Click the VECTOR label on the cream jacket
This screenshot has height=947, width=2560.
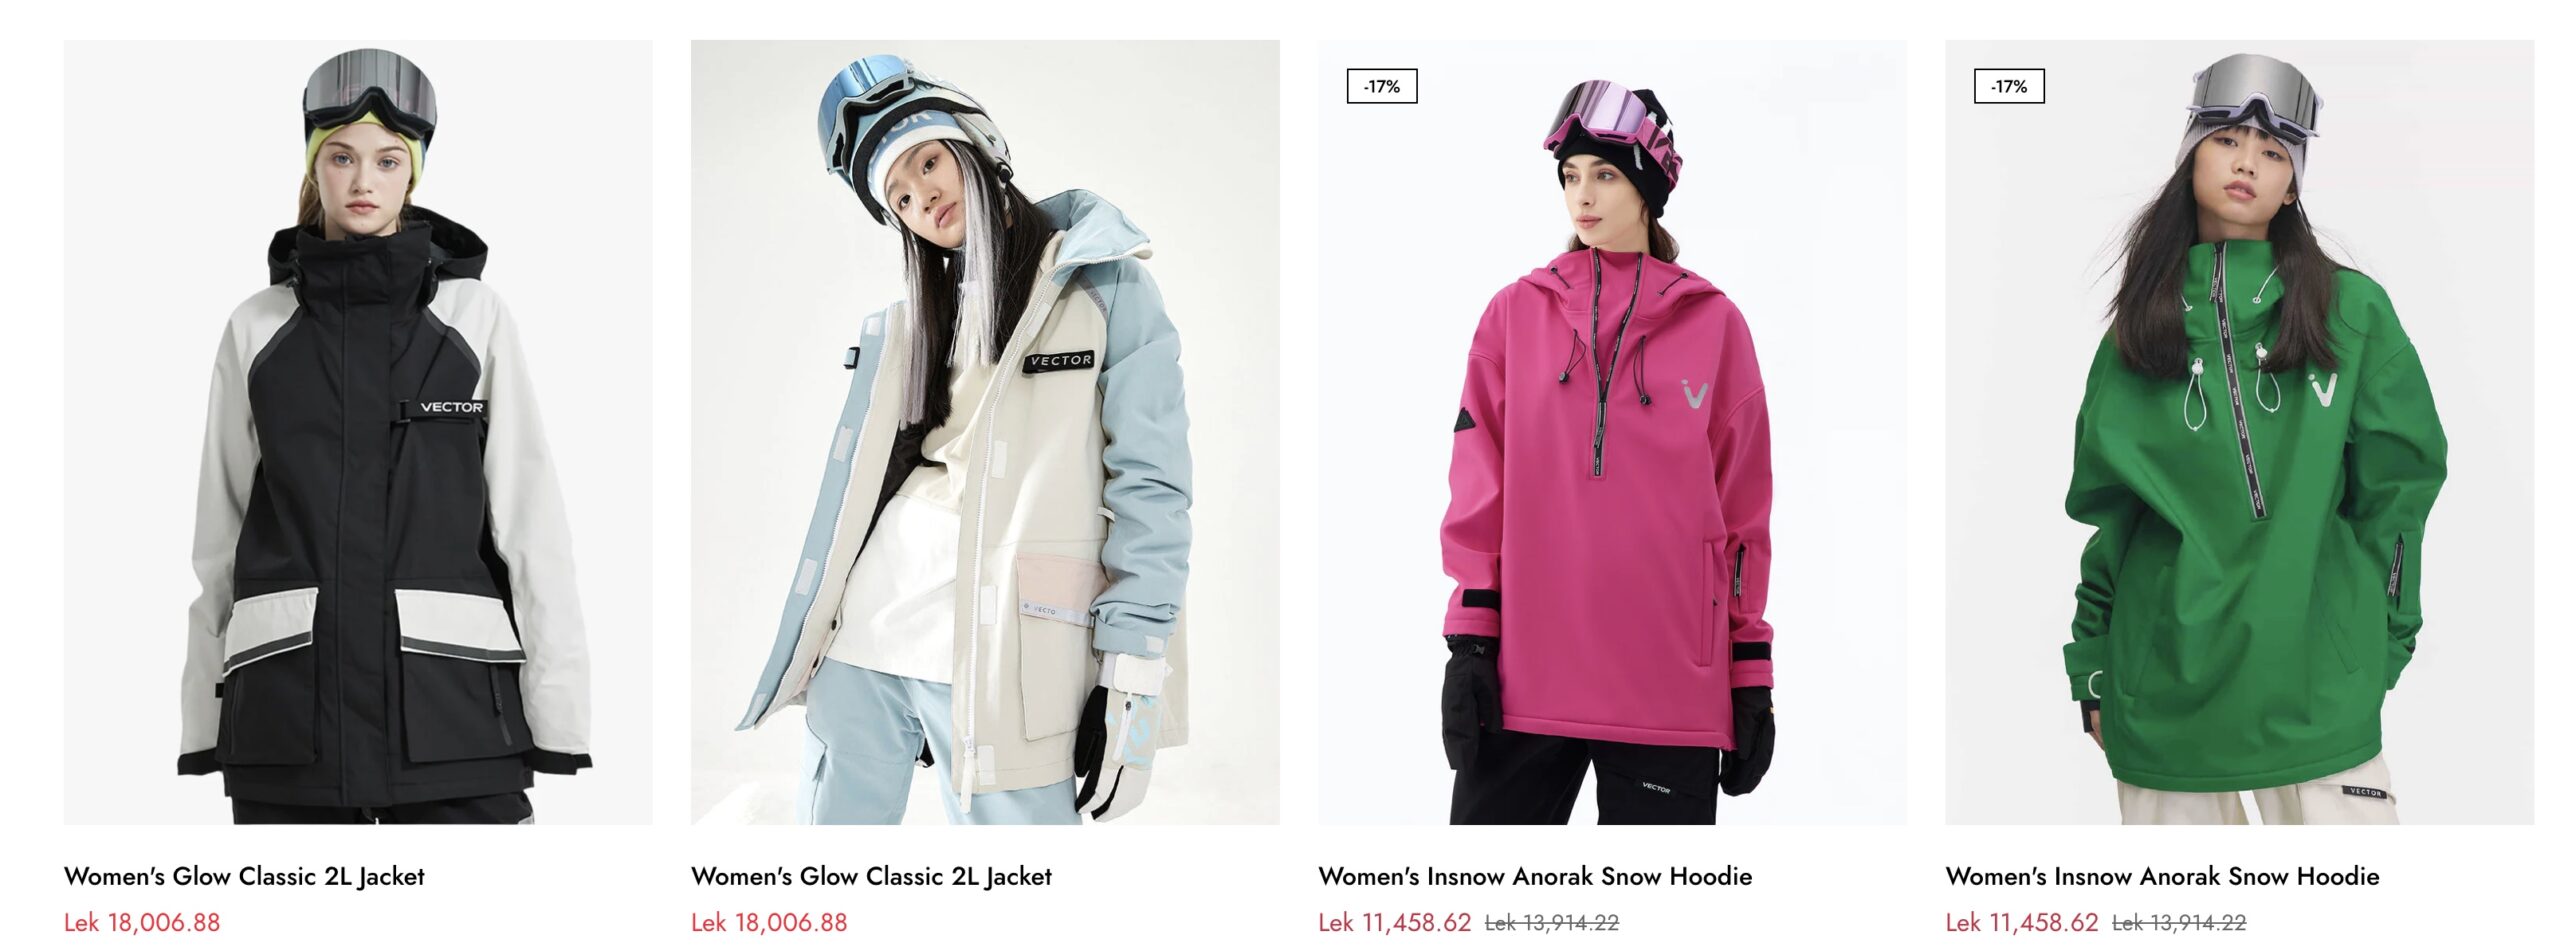click(1059, 361)
